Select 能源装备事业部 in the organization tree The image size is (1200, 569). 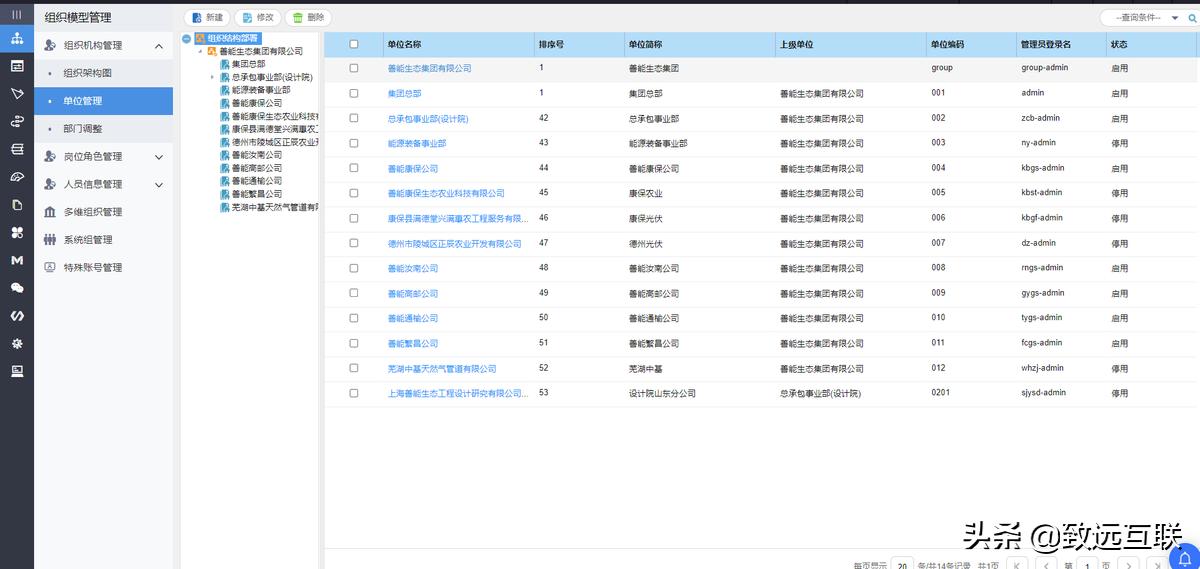click(x=261, y=90)
